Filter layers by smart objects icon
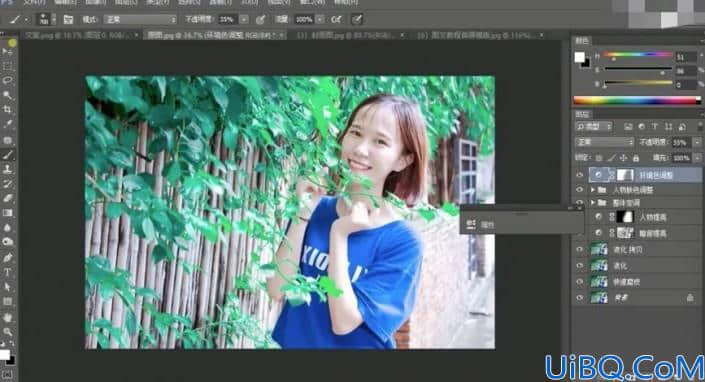The image size is (705, 382). 682,127
